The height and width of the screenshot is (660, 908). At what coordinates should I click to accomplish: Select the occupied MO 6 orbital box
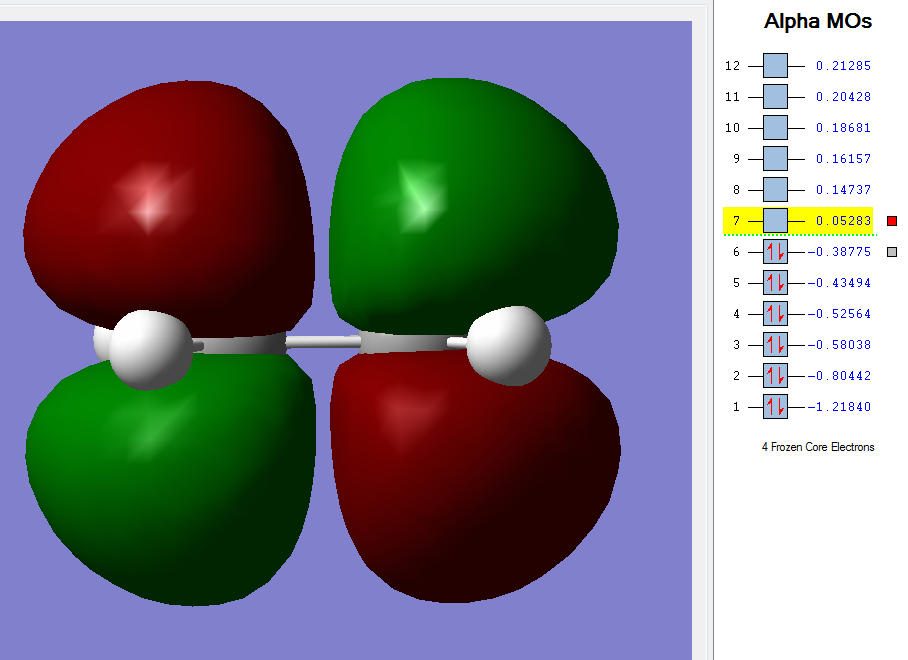tap(775, 252)
